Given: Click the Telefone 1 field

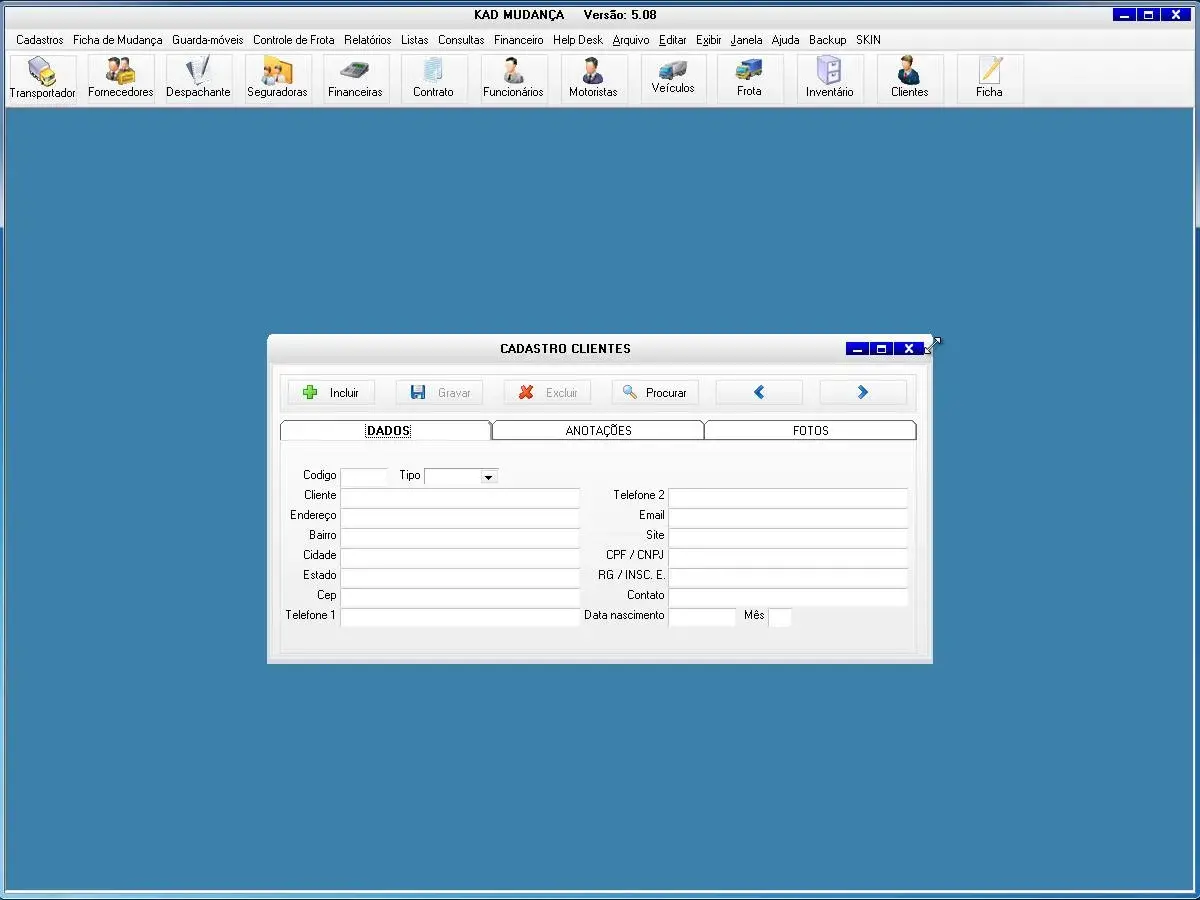Looking at the screenshot, I should coord(460,617).
